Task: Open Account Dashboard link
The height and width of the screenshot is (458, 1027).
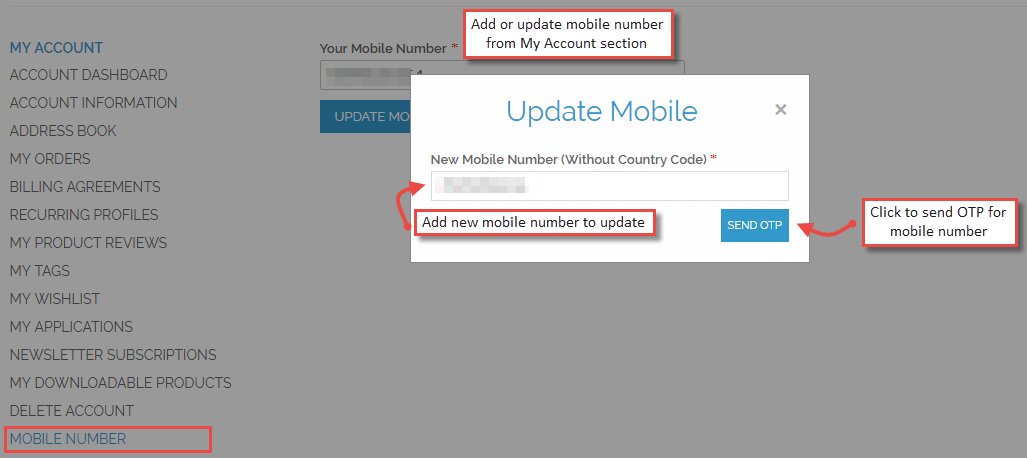Action: [x=88, y=75]
